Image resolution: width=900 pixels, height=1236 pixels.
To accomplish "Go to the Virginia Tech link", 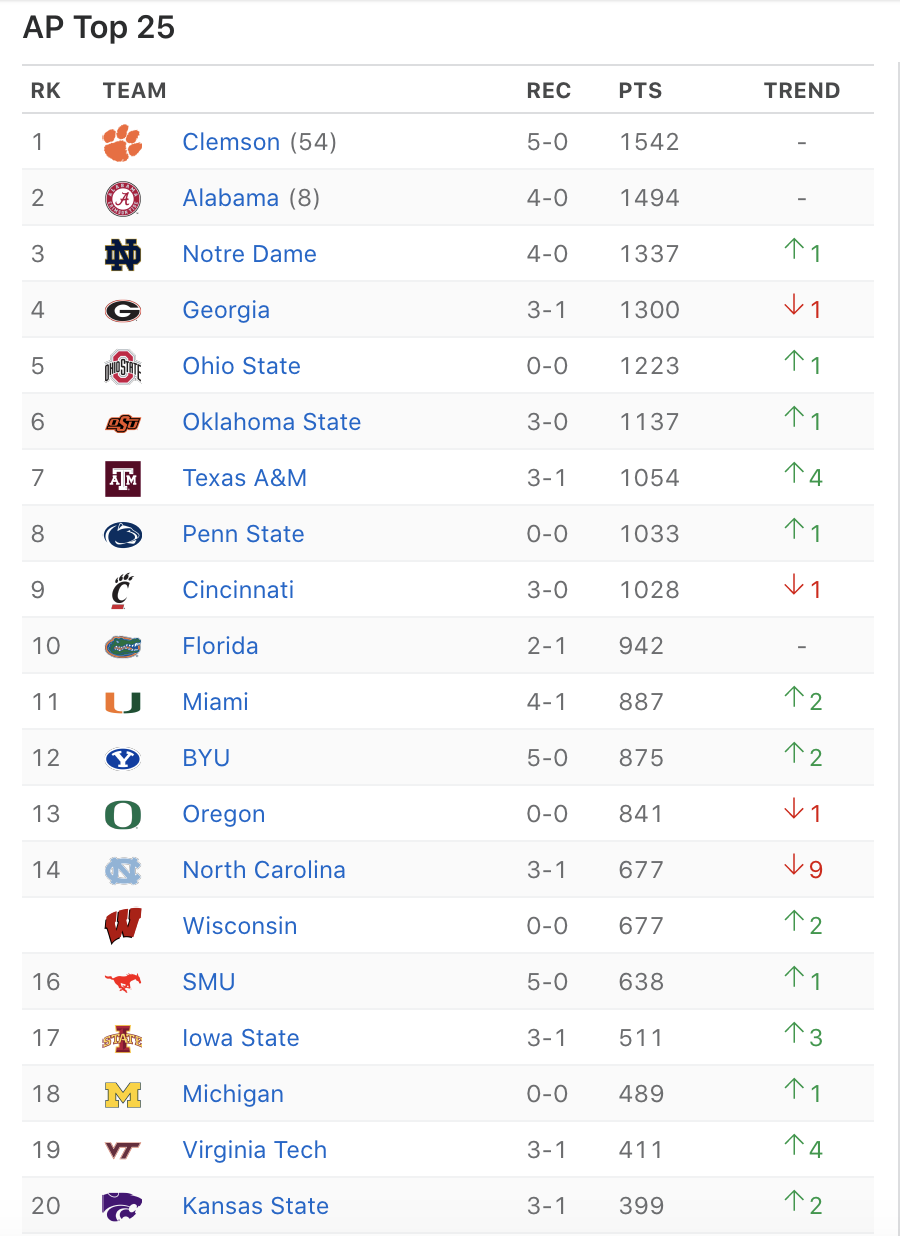I will 254,1150.
